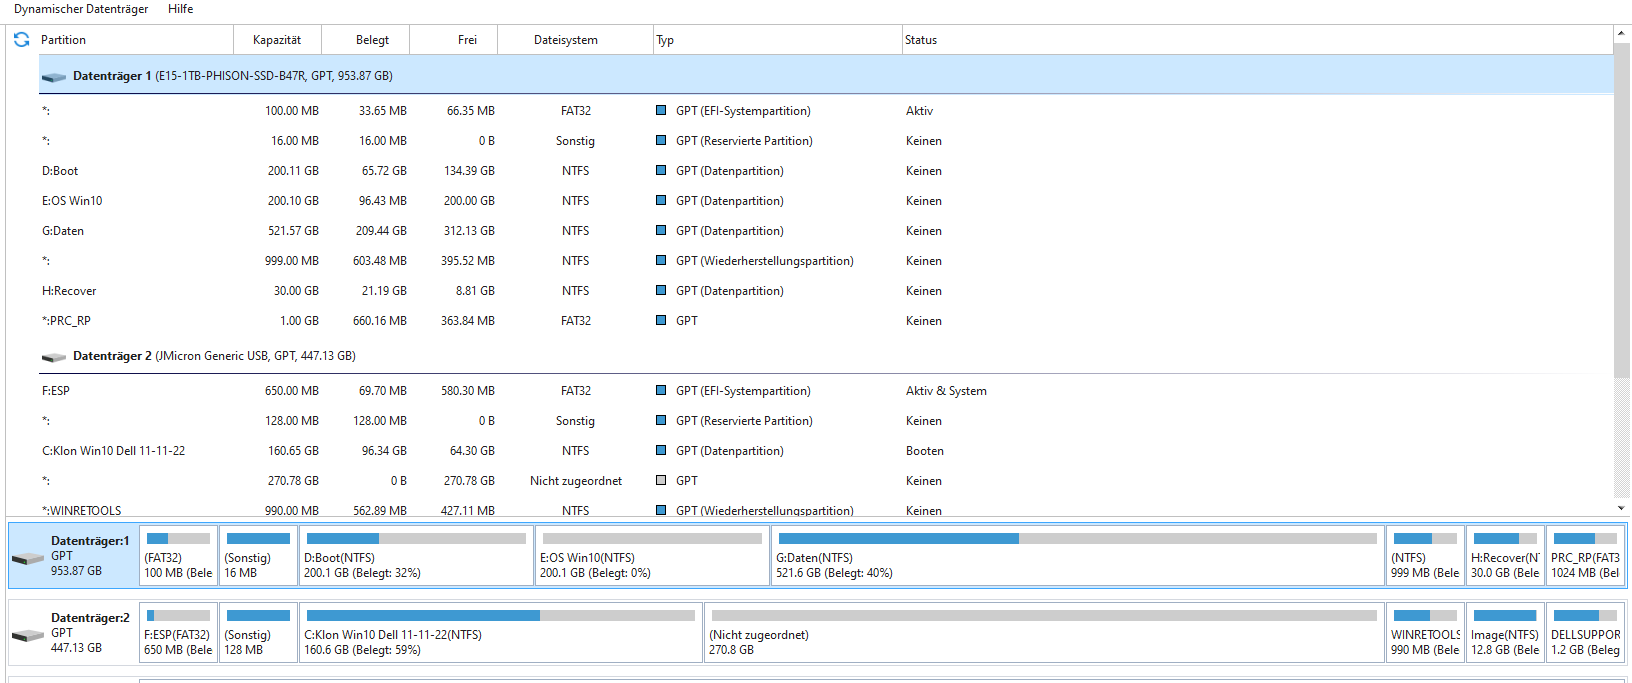Click scrollbar down arrow of partition list
The width and height of the screenshot is (1632, 683).
coord(1621,508)
